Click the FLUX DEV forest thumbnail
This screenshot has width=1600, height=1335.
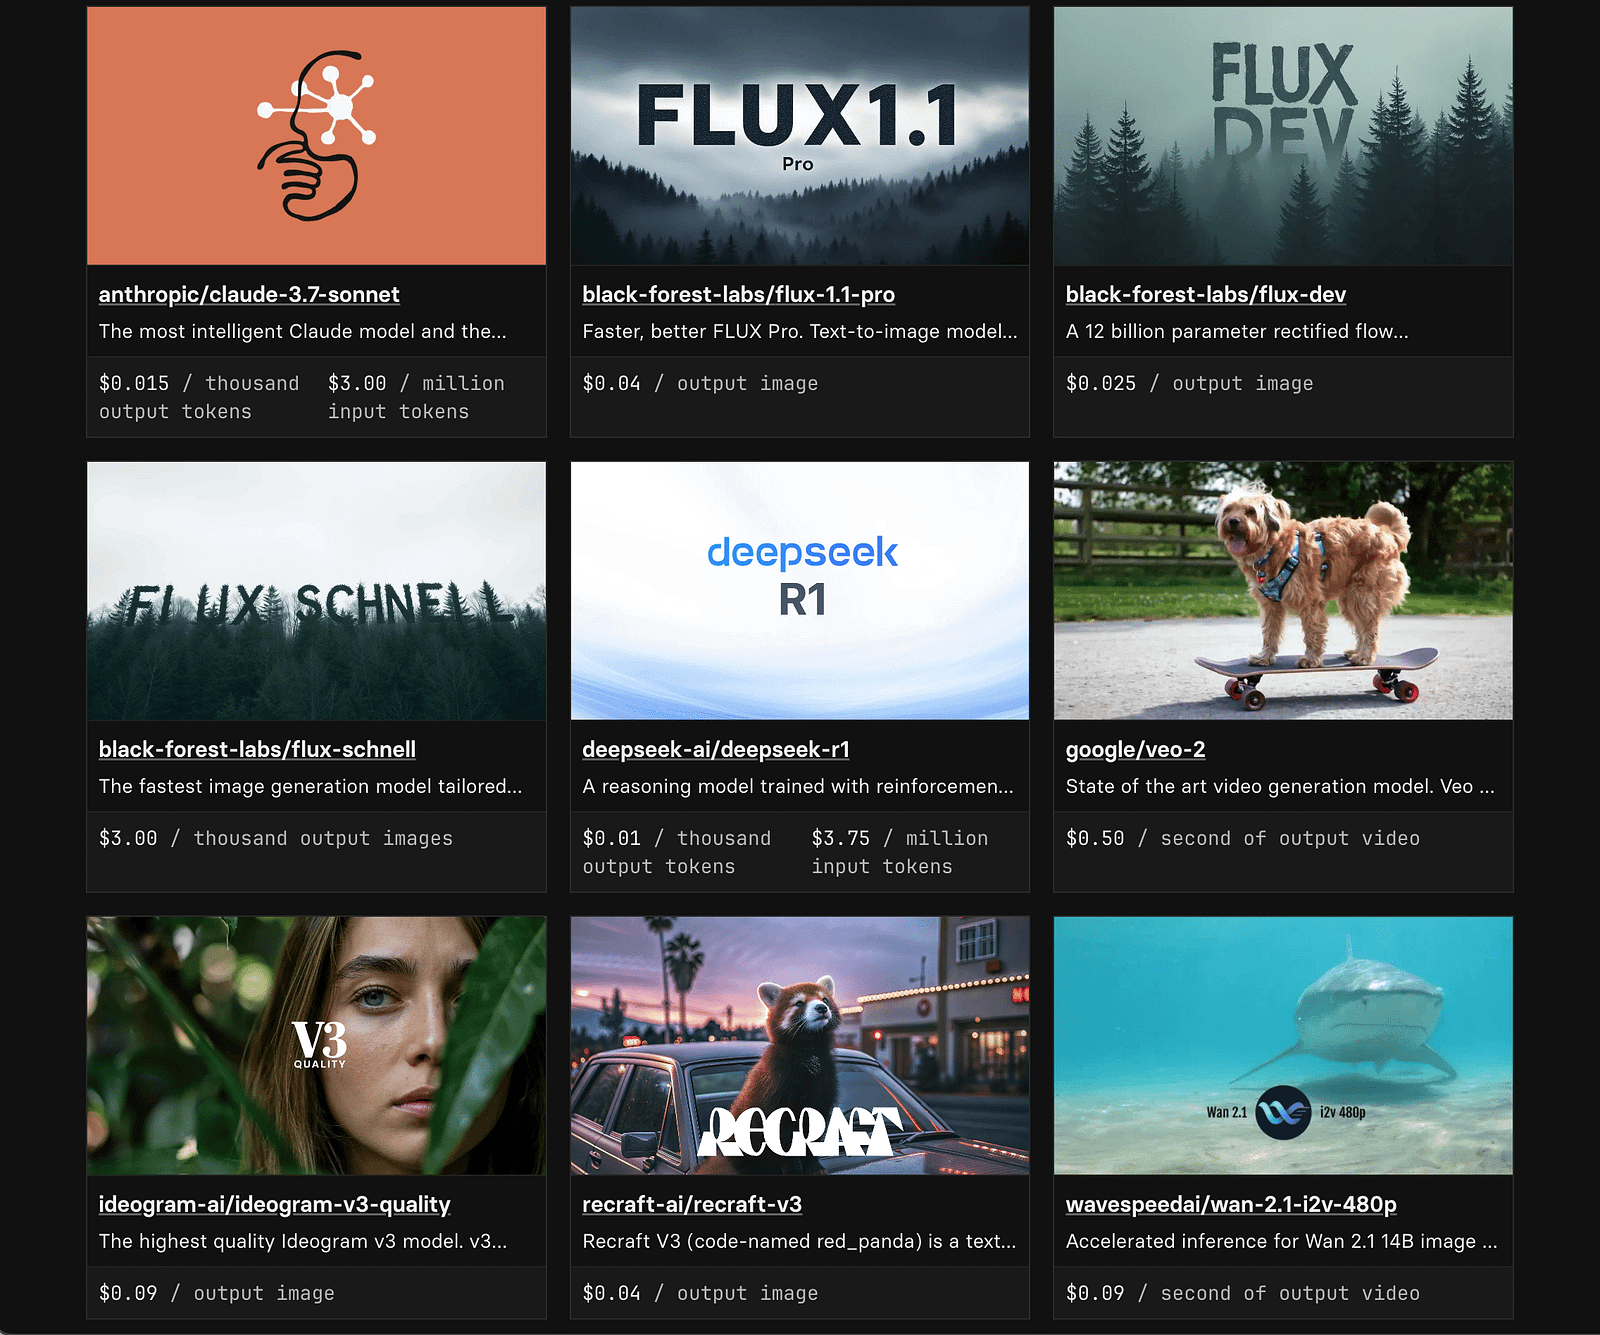pos(1283,136)
